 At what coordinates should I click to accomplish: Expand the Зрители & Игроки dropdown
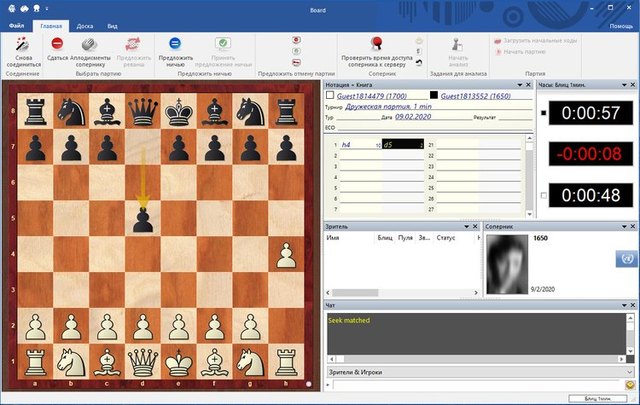coord(630,372)
